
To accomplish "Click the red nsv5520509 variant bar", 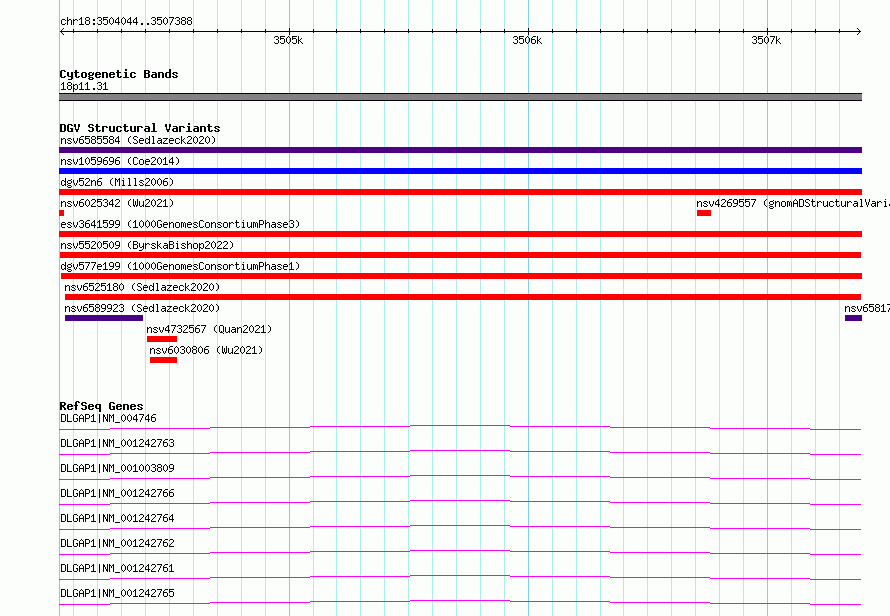I will point(460,255).
